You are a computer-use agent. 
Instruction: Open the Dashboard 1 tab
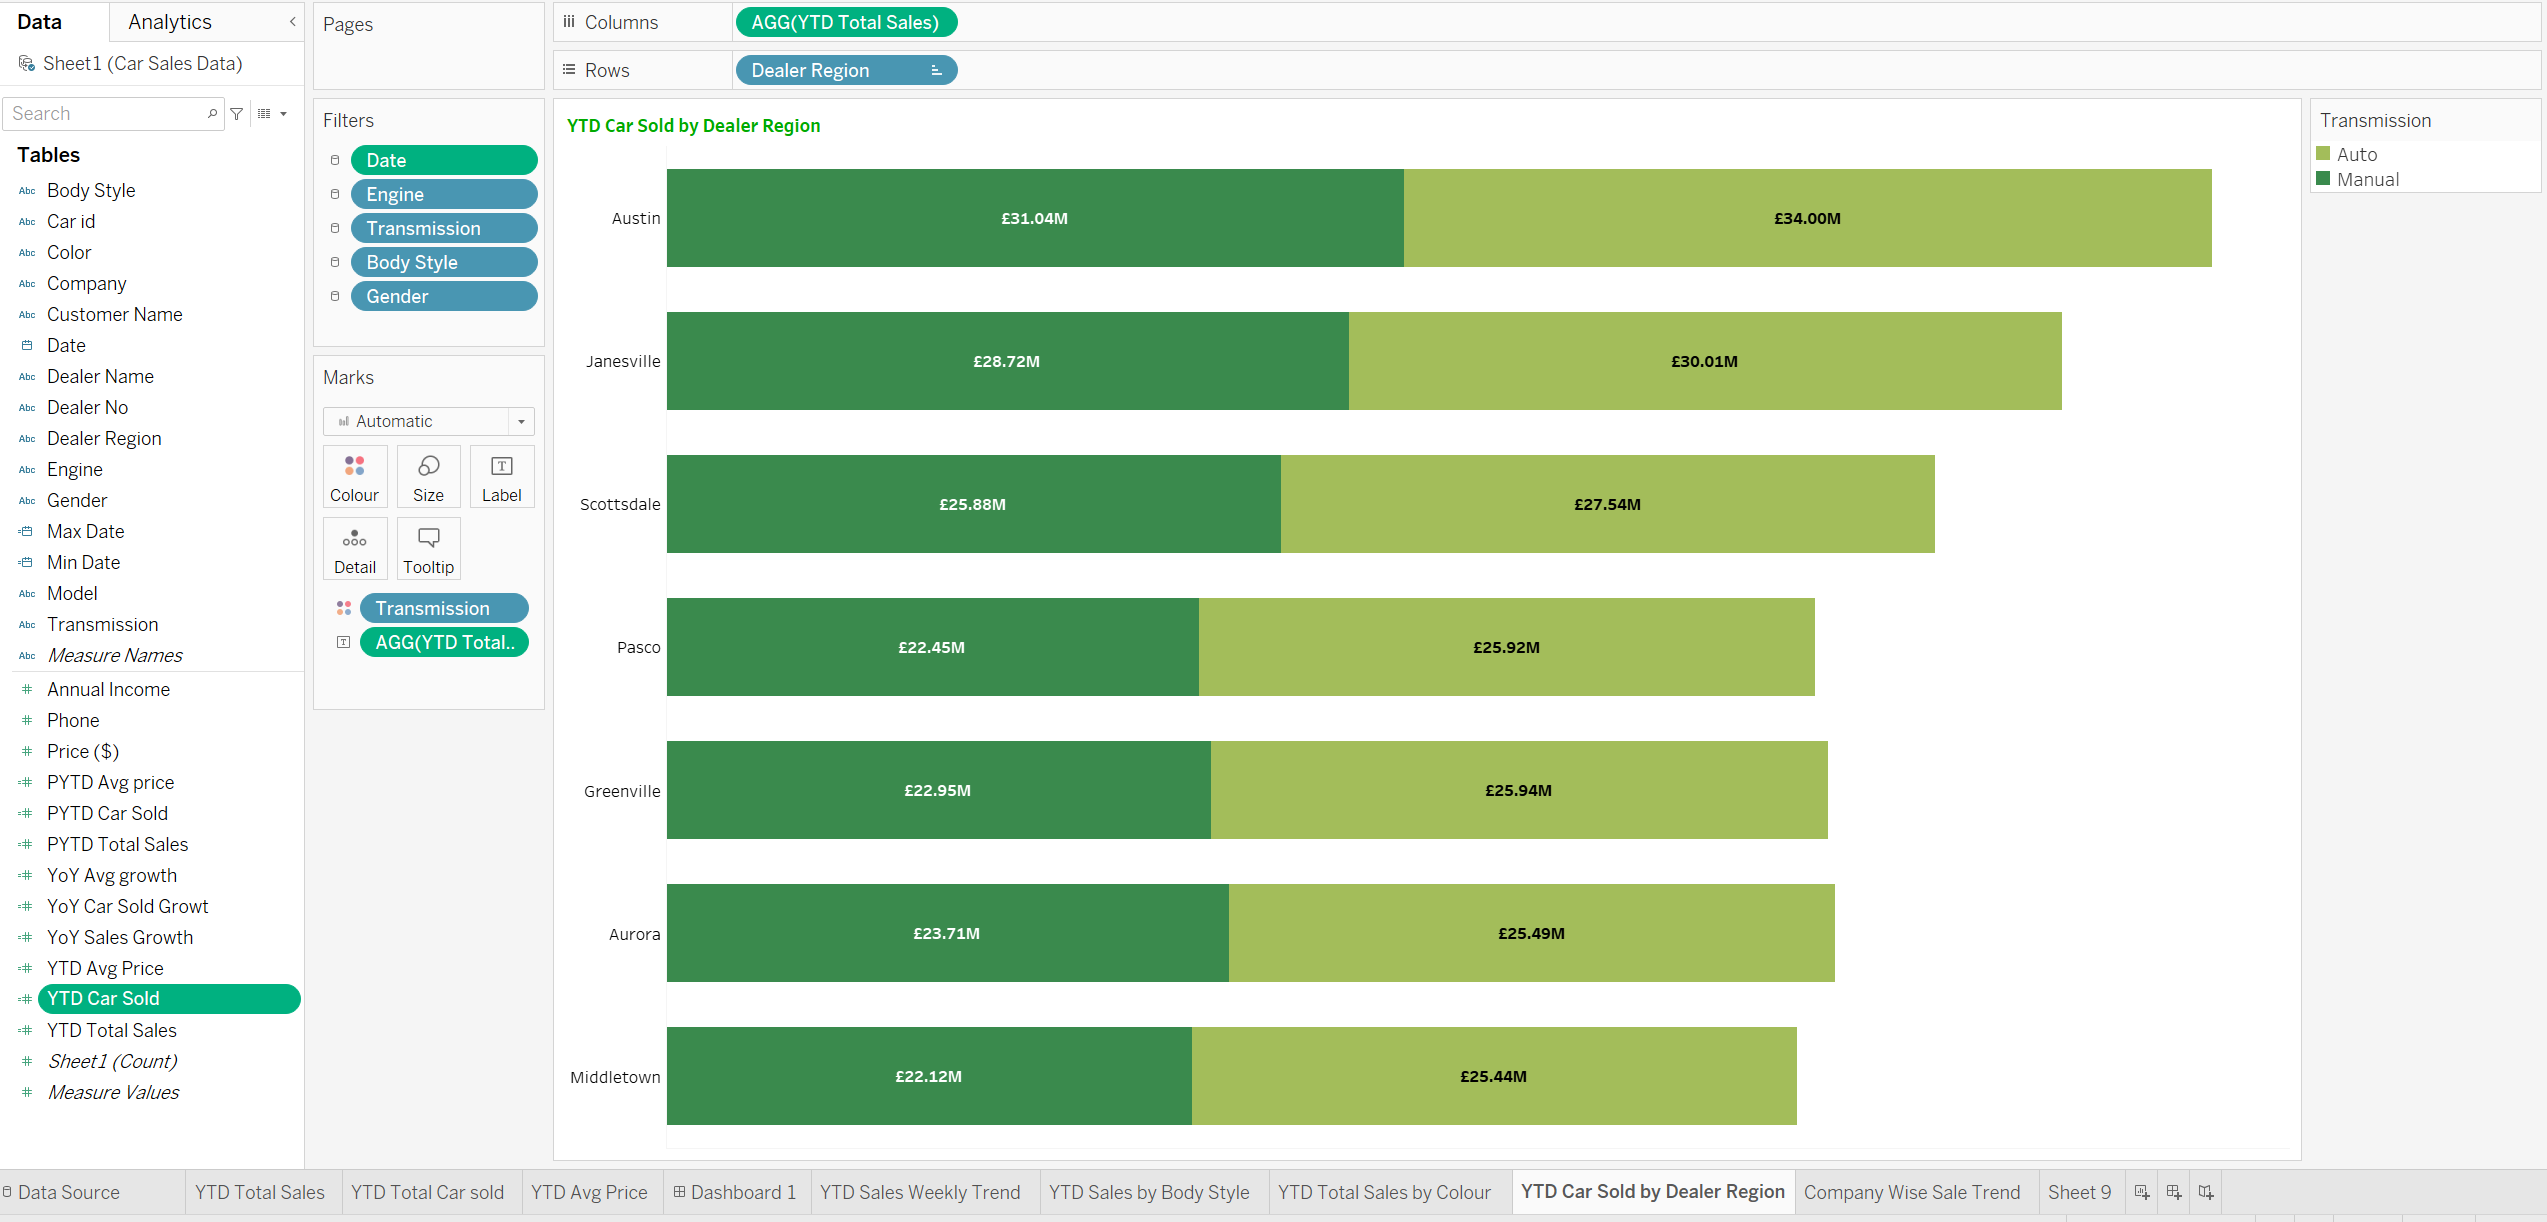[x=735, y=1192]
